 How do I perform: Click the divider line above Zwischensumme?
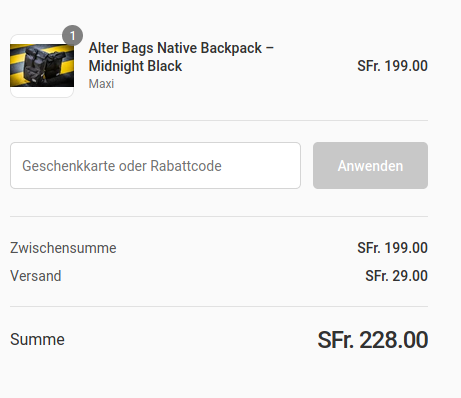click(x=219, y=216)
